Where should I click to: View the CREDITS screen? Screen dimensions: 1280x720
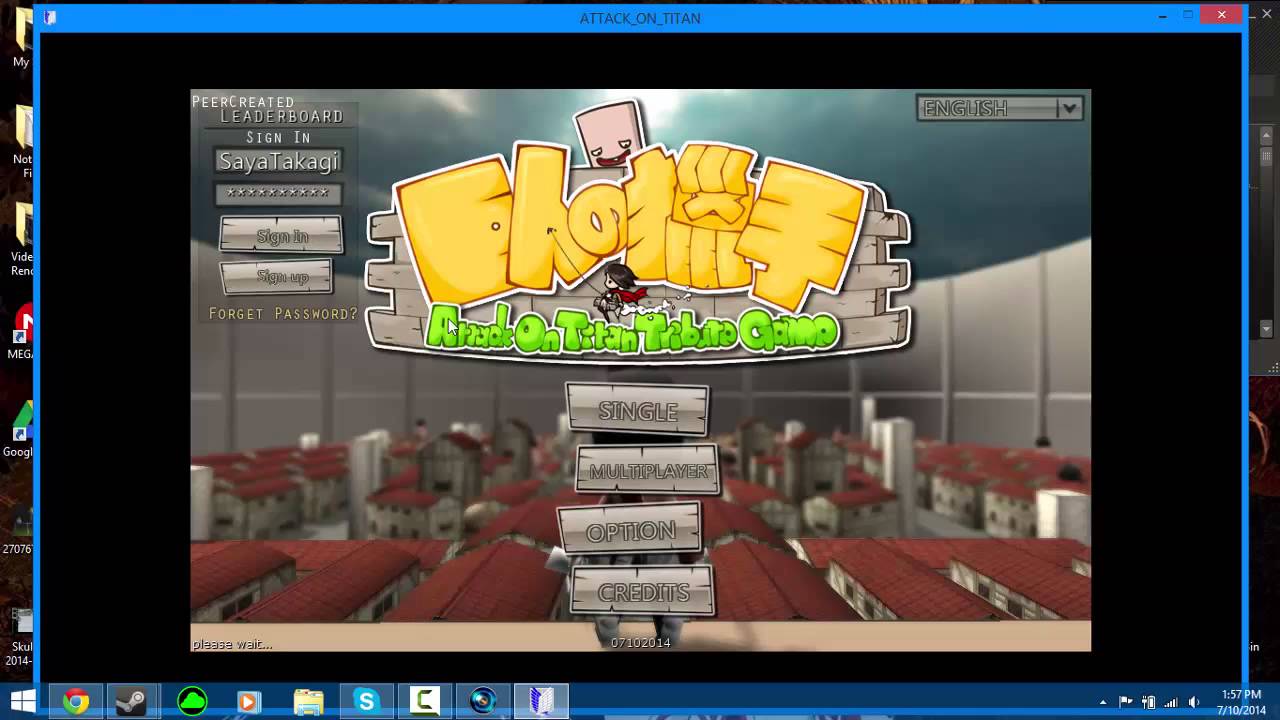tap(642, 592)
